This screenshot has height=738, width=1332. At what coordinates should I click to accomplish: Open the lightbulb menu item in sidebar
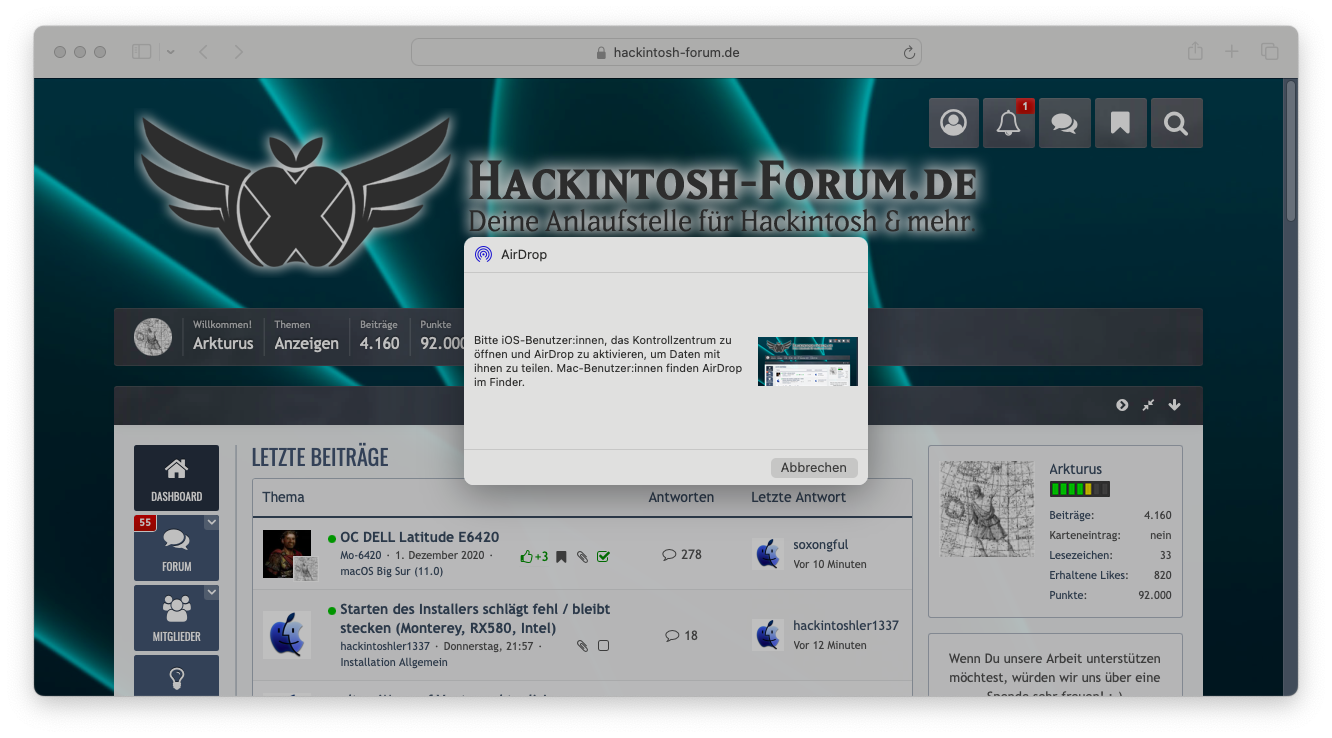[176, 676]
